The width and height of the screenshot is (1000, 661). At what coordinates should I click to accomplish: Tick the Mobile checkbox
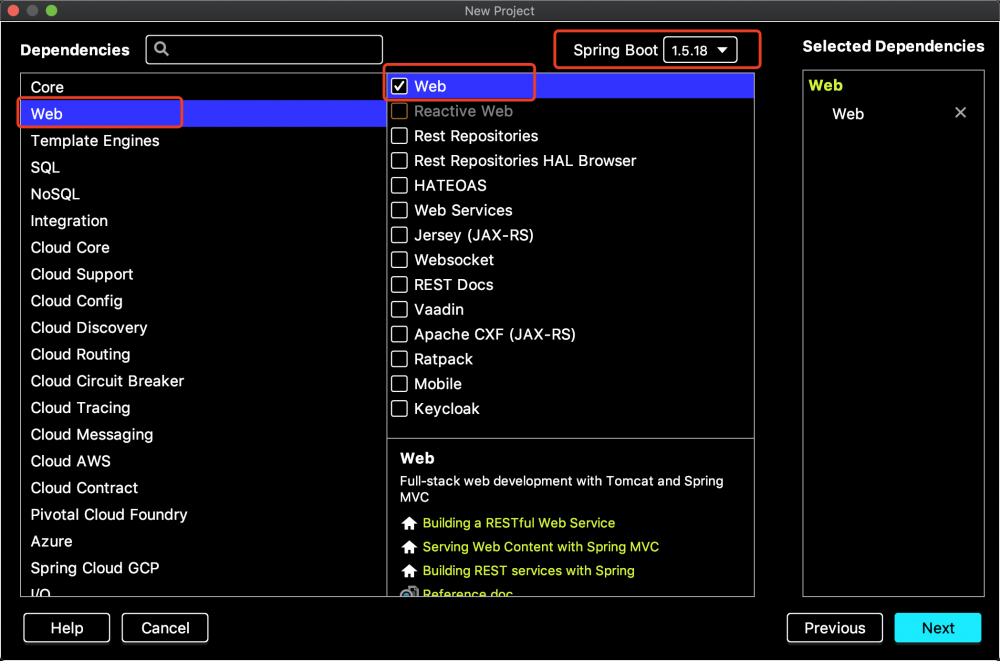point(399,384)
